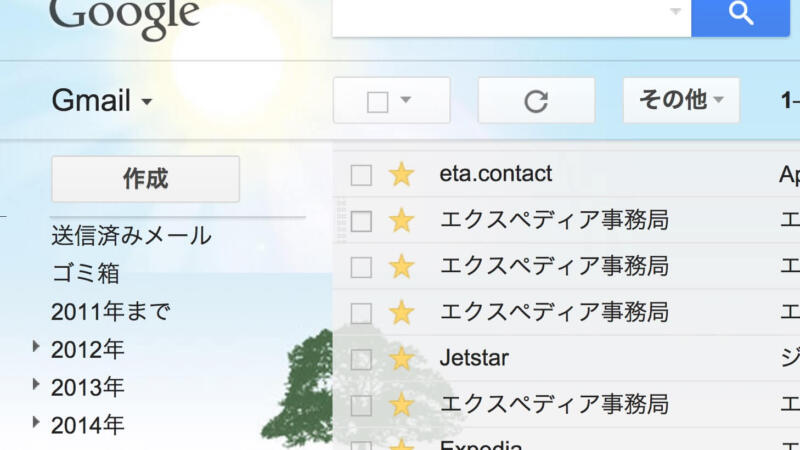This screenshot has width=800, height=450.
Task: Expand the 2012年 label tree arrow
Action: coord(36,347)
